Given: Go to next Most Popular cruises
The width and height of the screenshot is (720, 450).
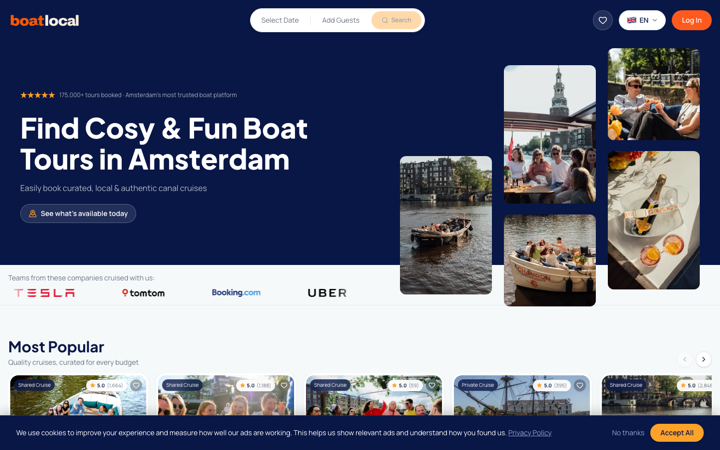Looking at the screenshot, I should (703, 359).
